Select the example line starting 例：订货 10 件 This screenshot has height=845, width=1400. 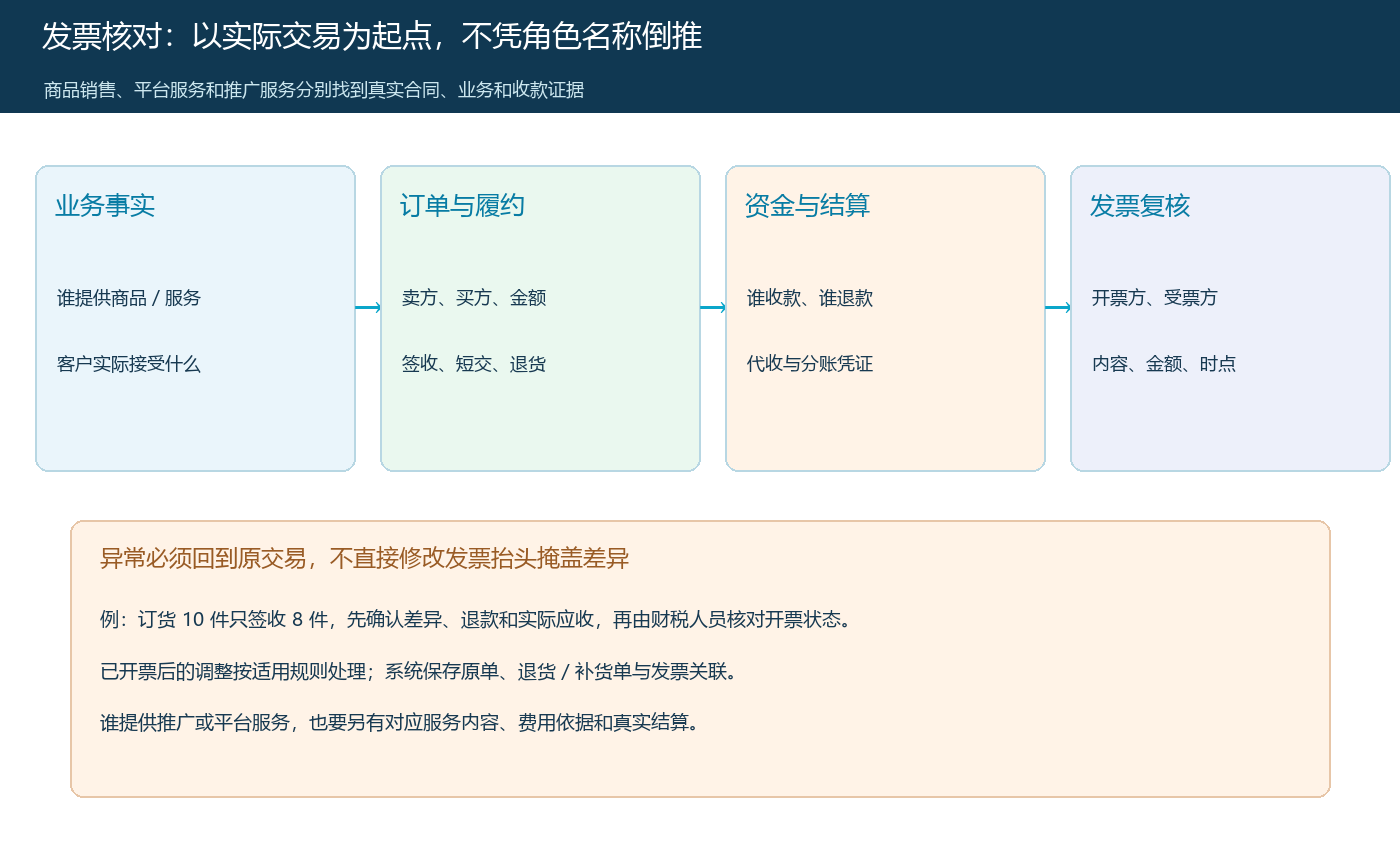pos(476,619)
